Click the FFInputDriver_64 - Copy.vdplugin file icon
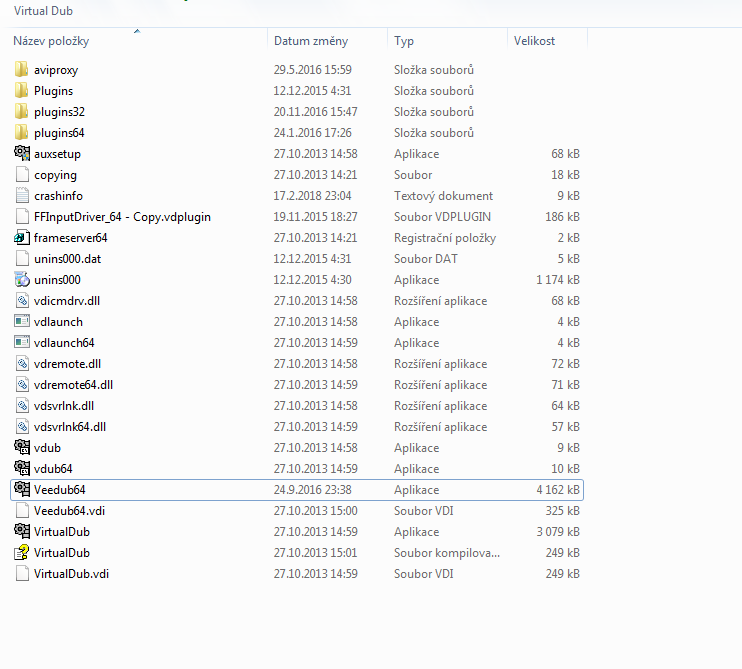This screenshot has height=669, width=742. [x=22, y=216]
